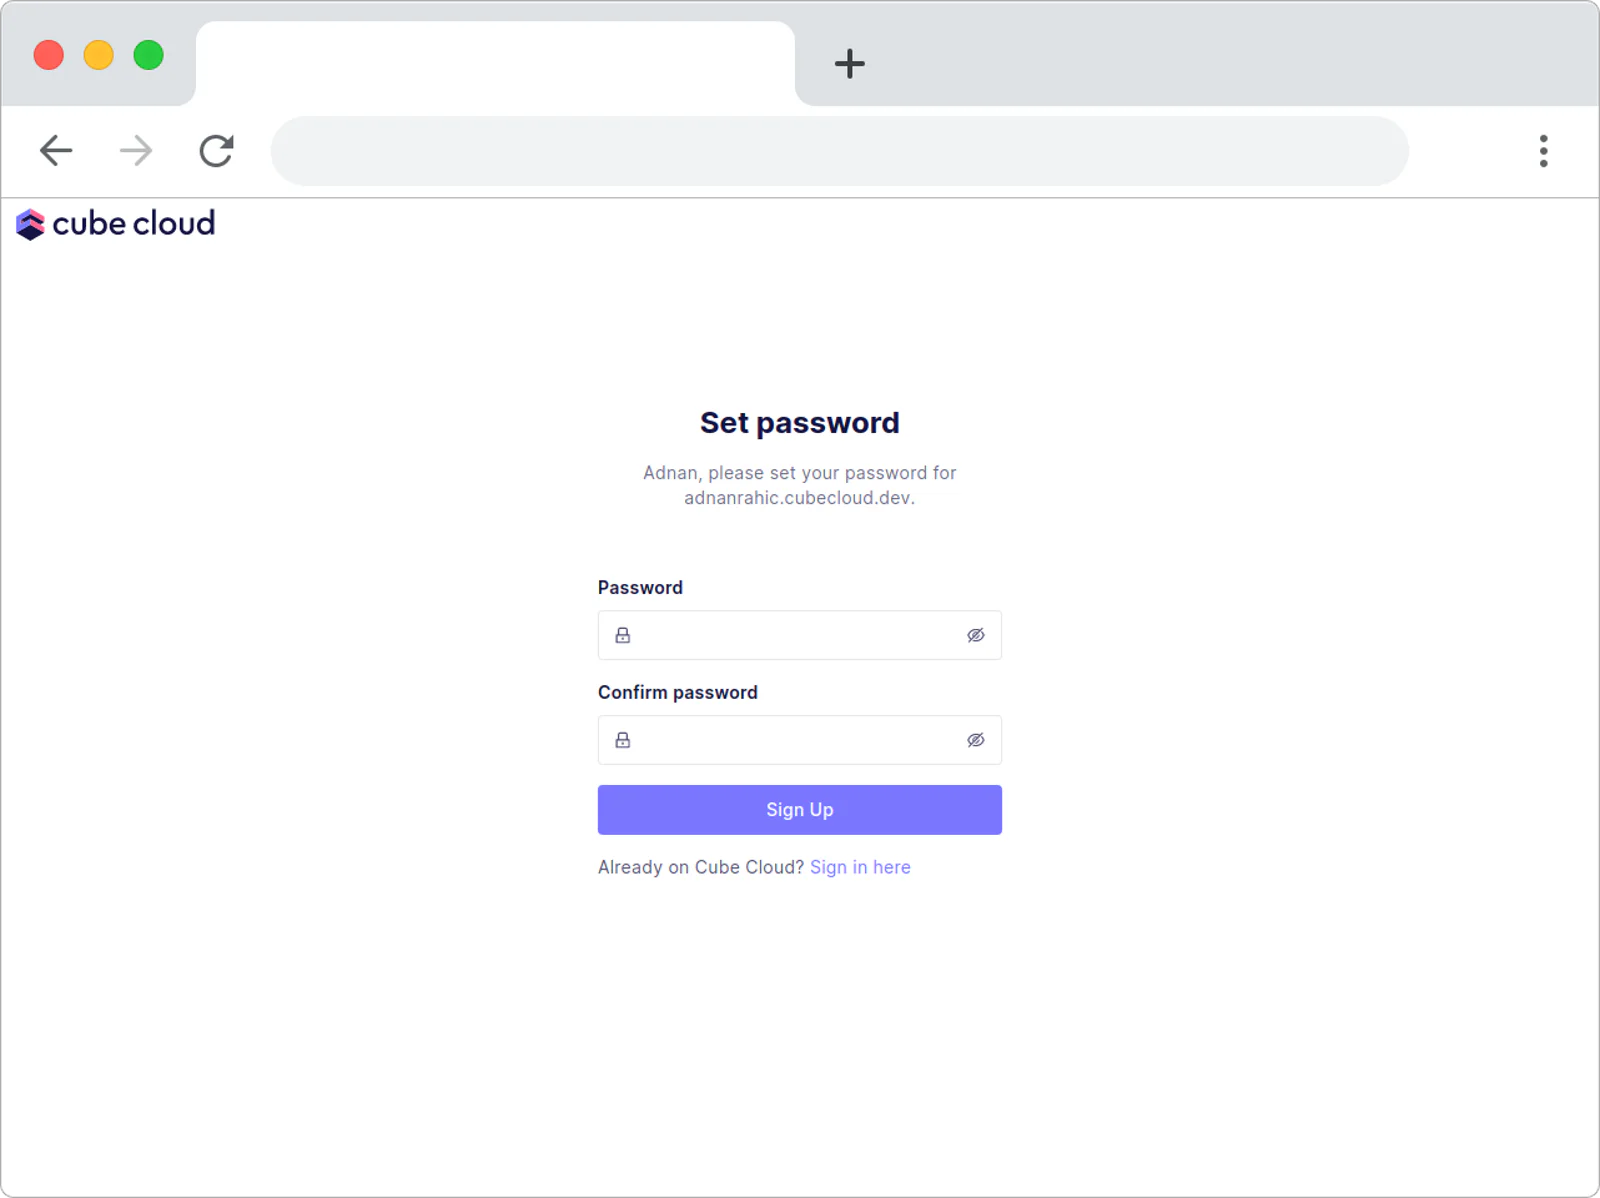Screen dimensions: 1600x1198
Task: Click the Confirm password label text
Action: [x=678, y=692]
